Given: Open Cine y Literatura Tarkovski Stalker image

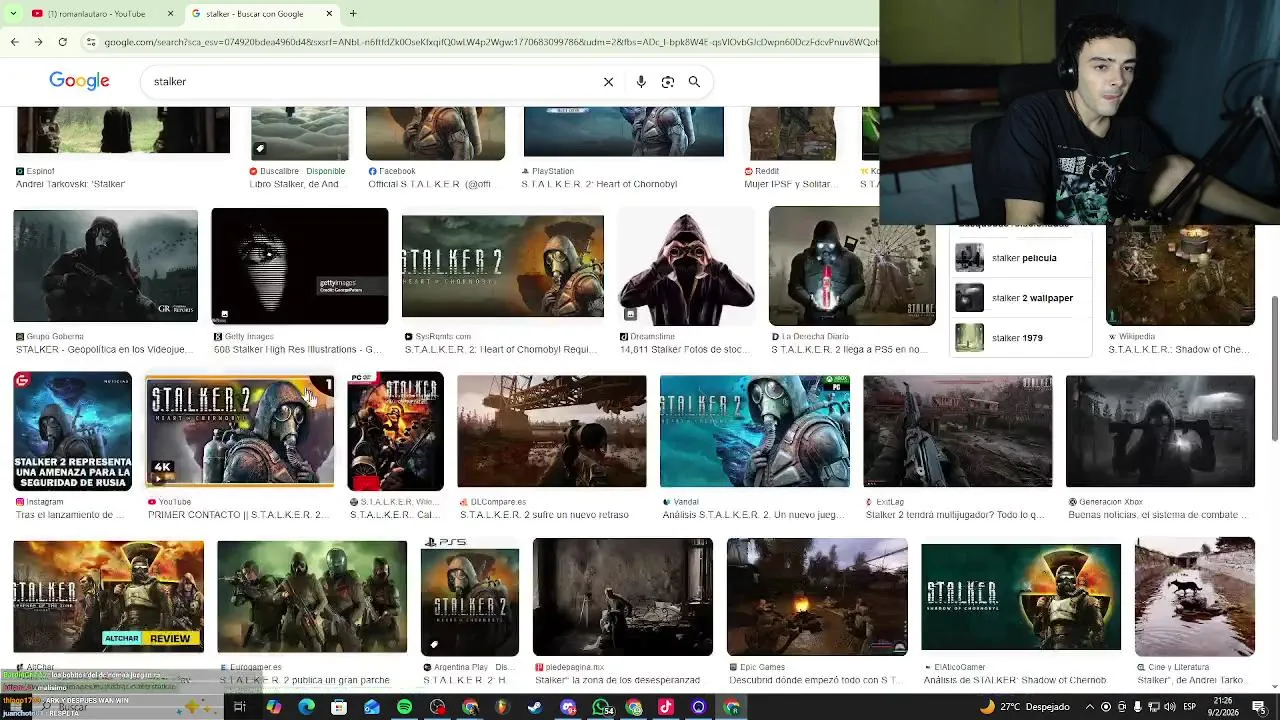Looking at the screenshot, I should coord(1195,597).
